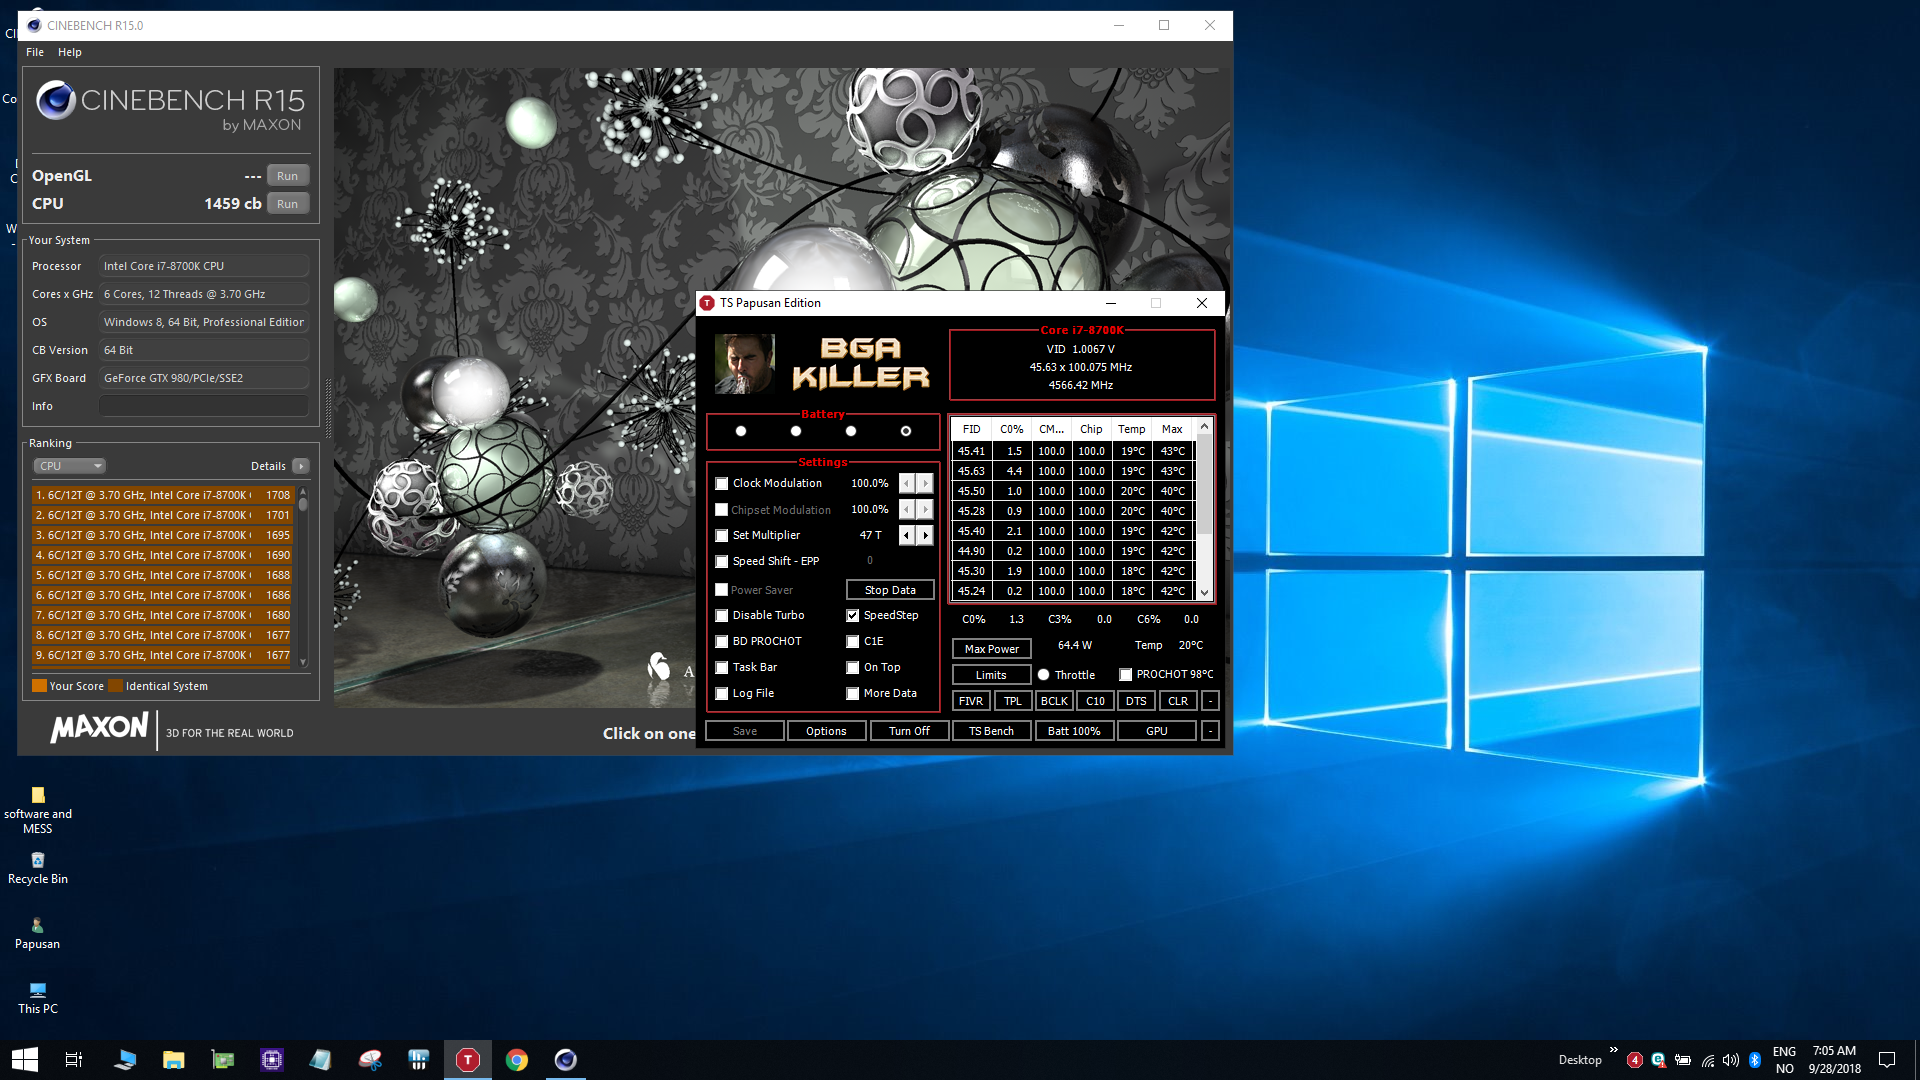Select first ranking entry scoring 1708
The image size is (1920, 1080).
click(163, 495)
